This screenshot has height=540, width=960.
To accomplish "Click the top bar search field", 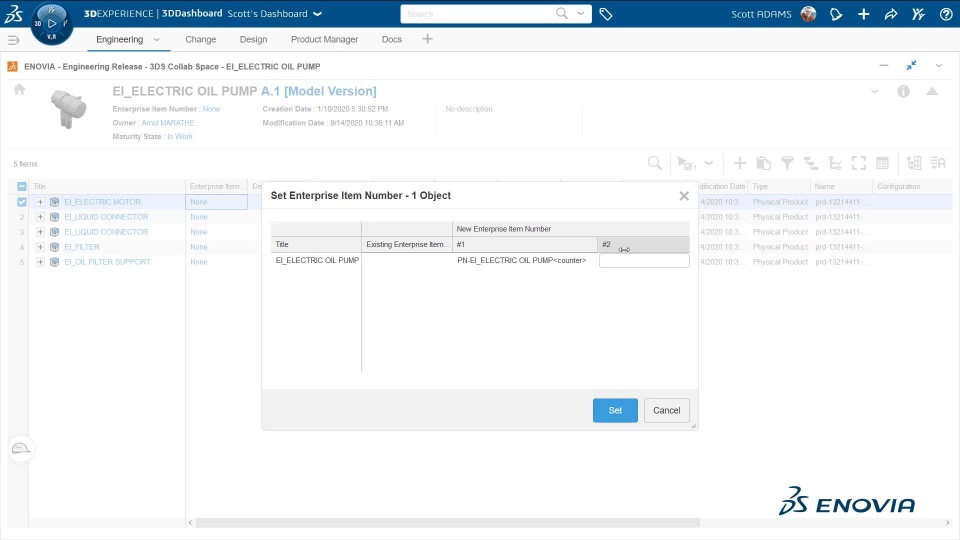I will (x=478, y=13).
